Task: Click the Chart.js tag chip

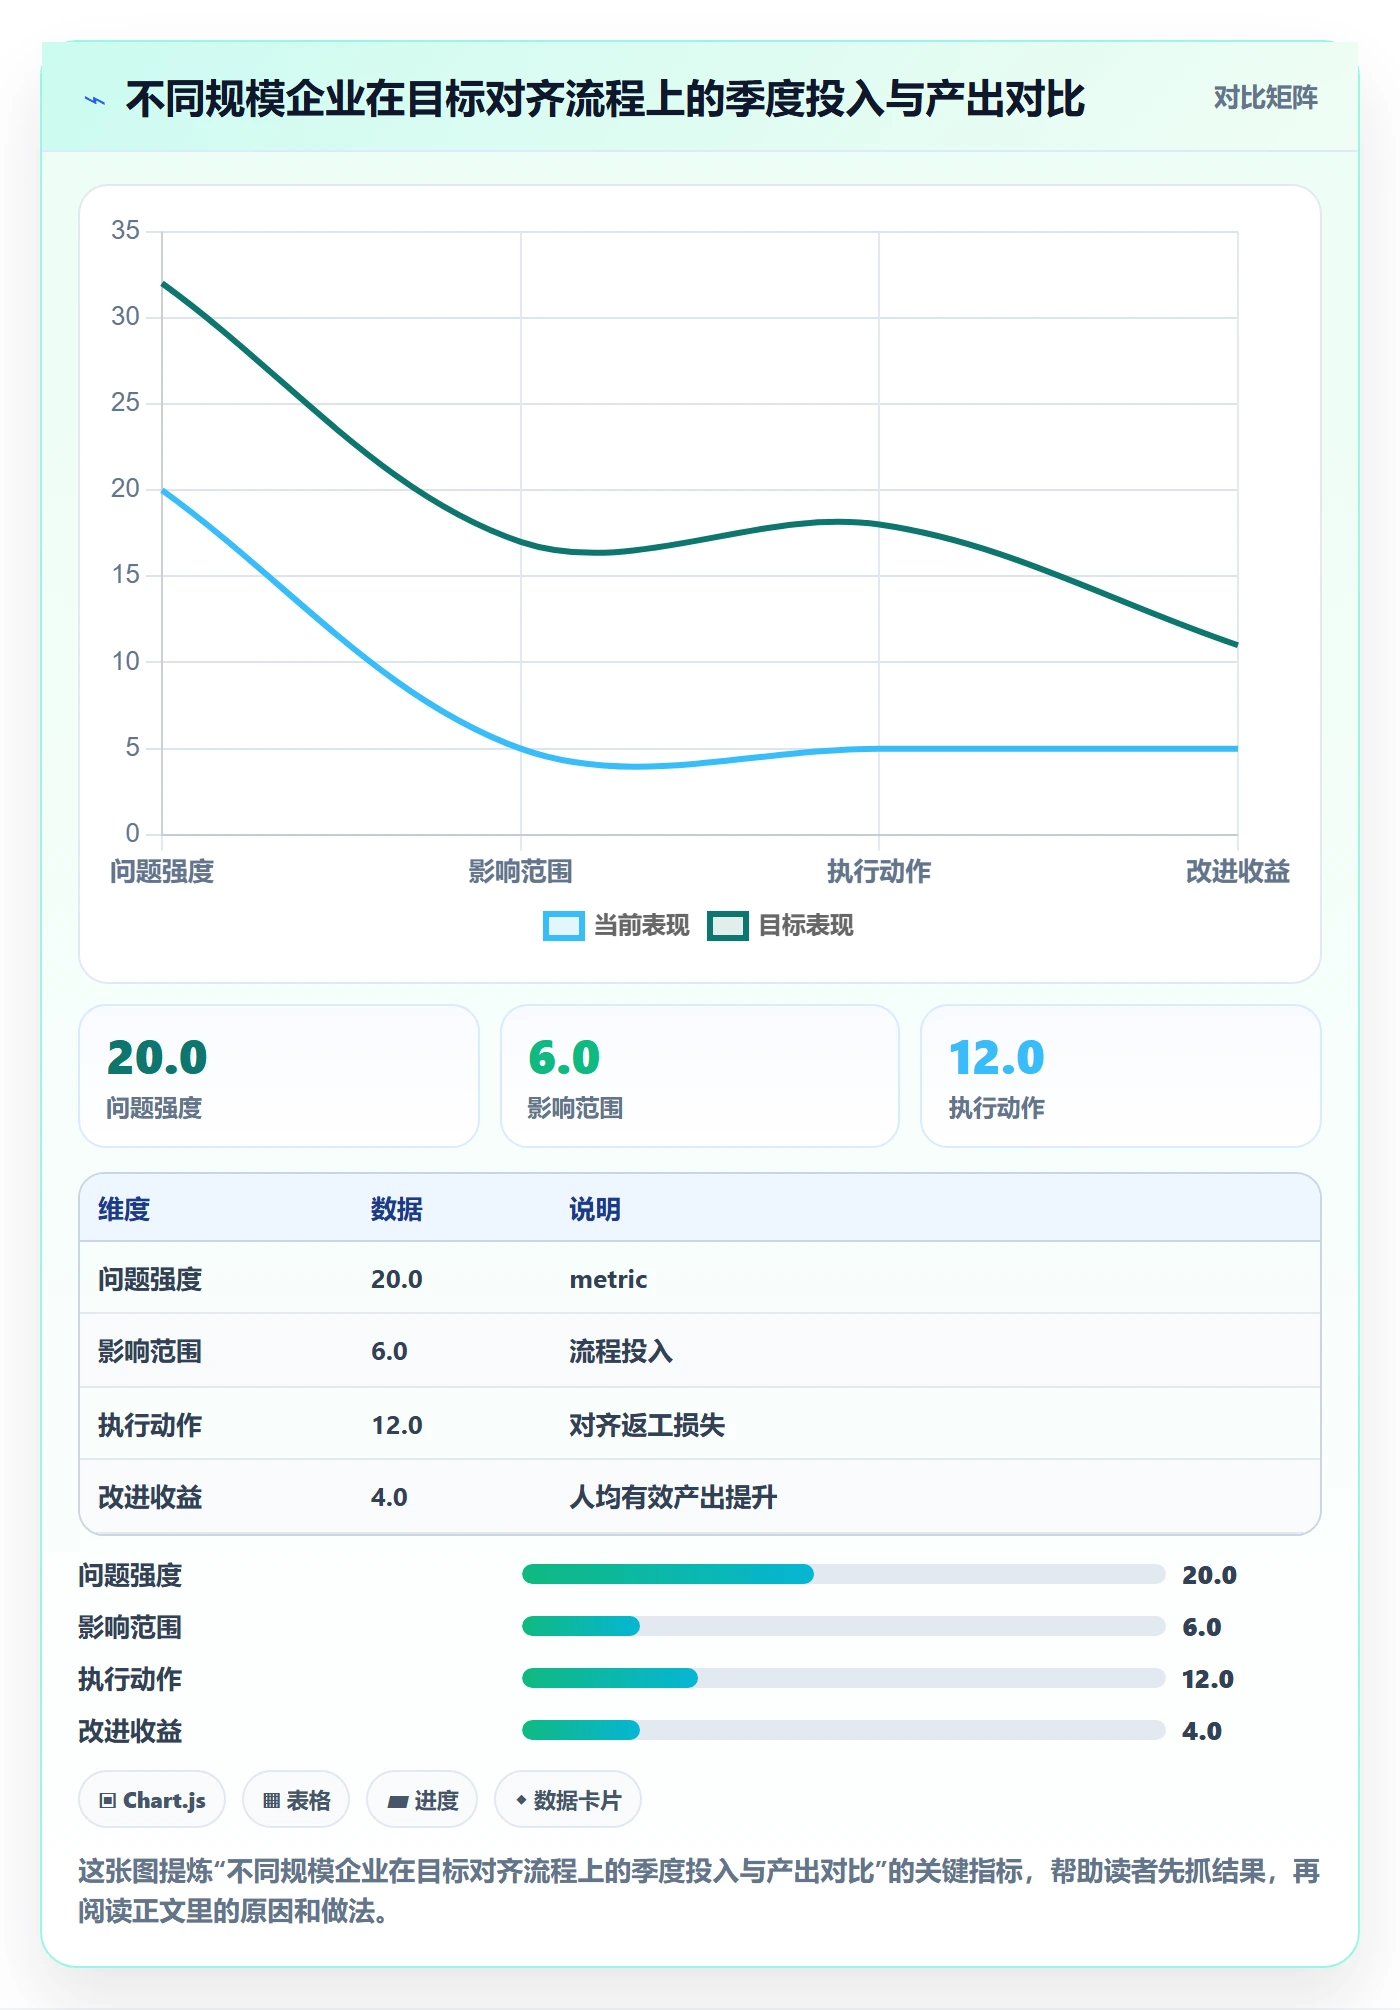Action: pos(152,1800)
